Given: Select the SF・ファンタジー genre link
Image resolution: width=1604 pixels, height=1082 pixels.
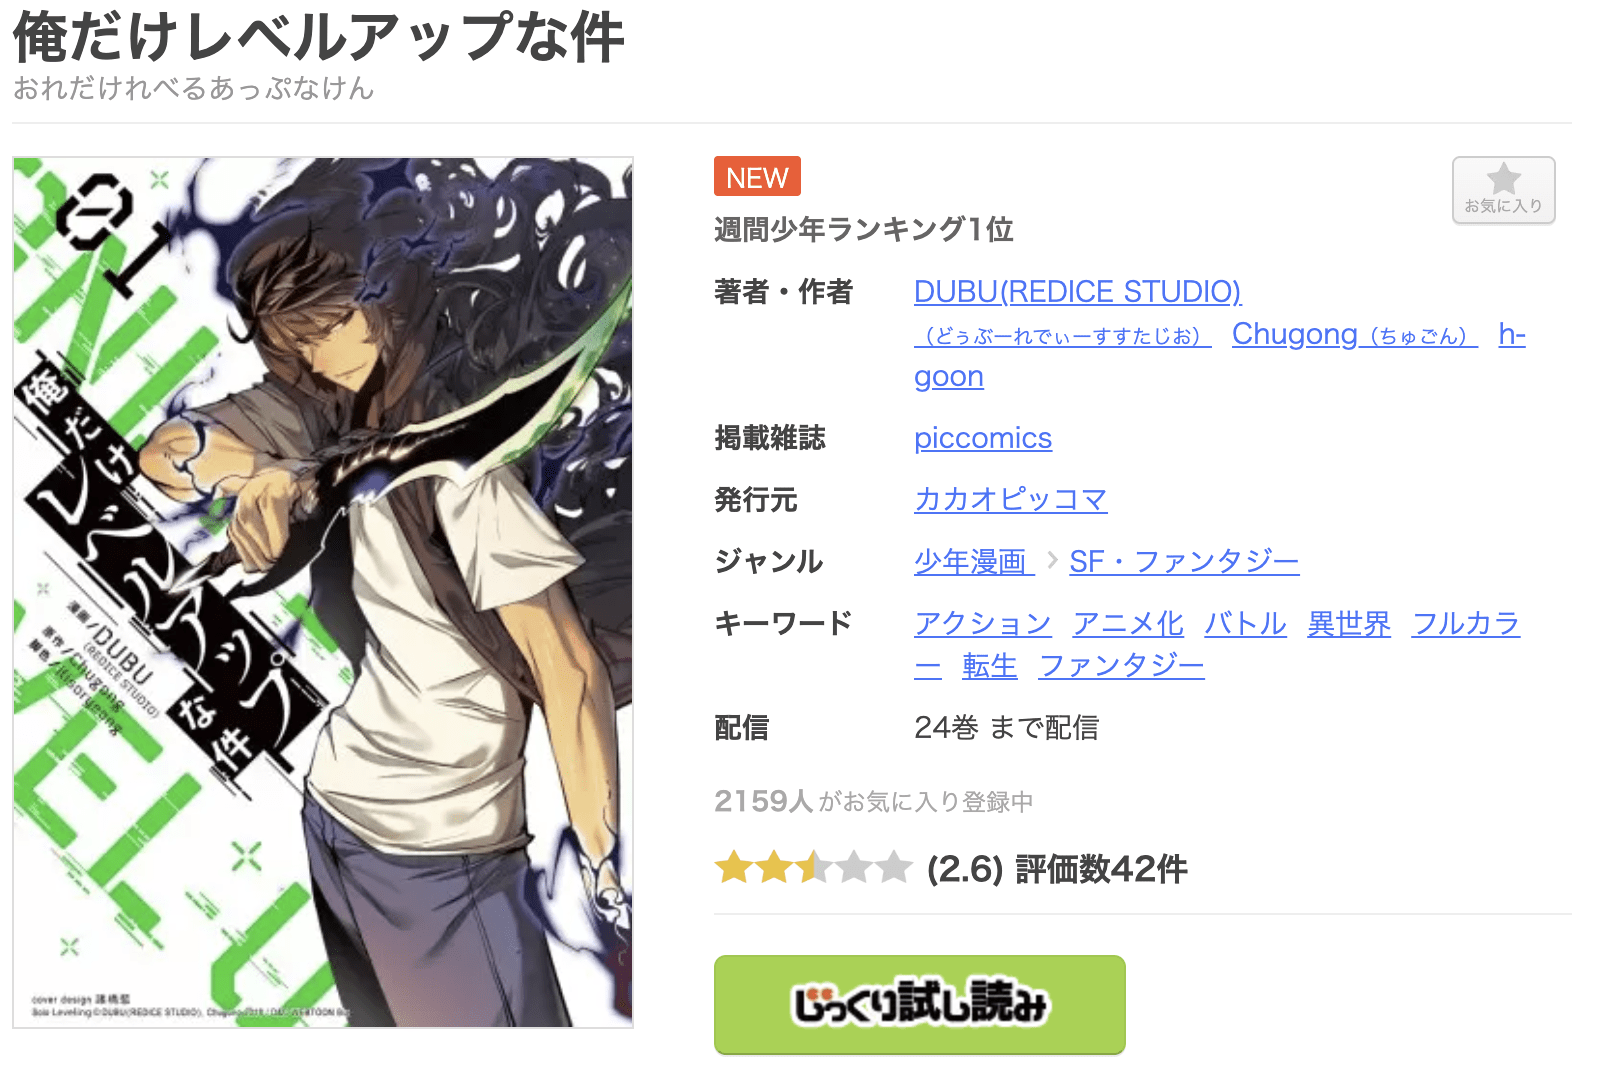Looking at the screenshot, I should [1184, 561].
